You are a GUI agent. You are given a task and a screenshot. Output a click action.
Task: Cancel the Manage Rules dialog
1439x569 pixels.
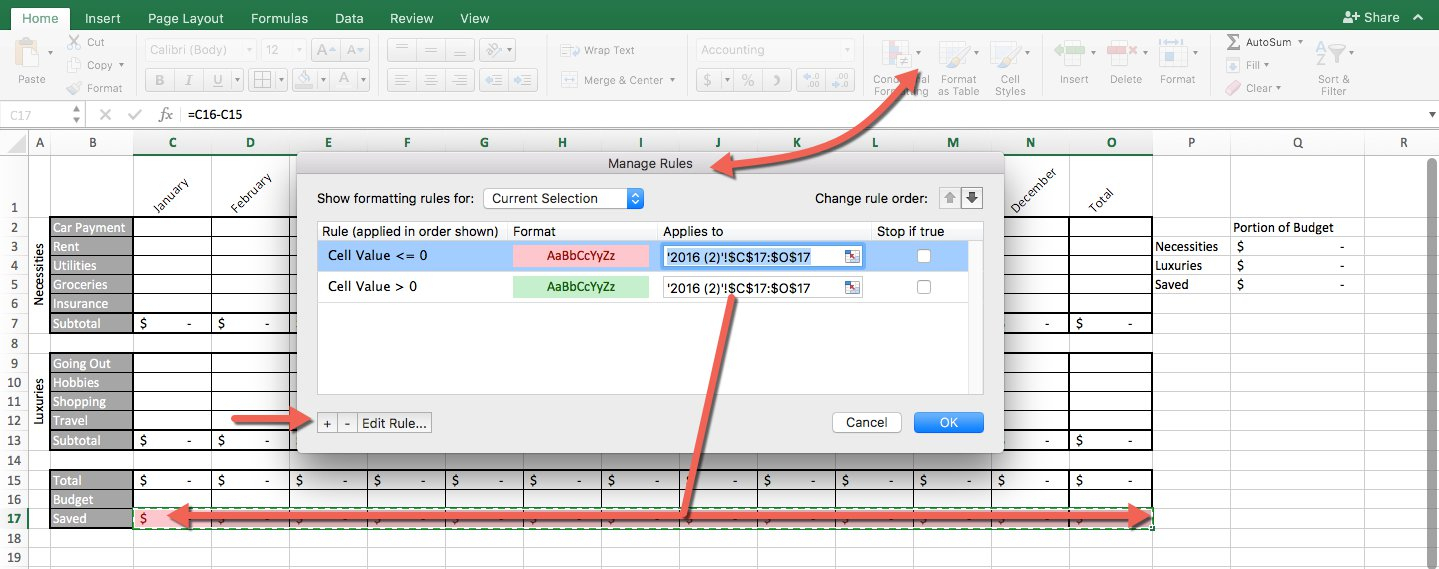pyautogui.click(x=866, y=422)
